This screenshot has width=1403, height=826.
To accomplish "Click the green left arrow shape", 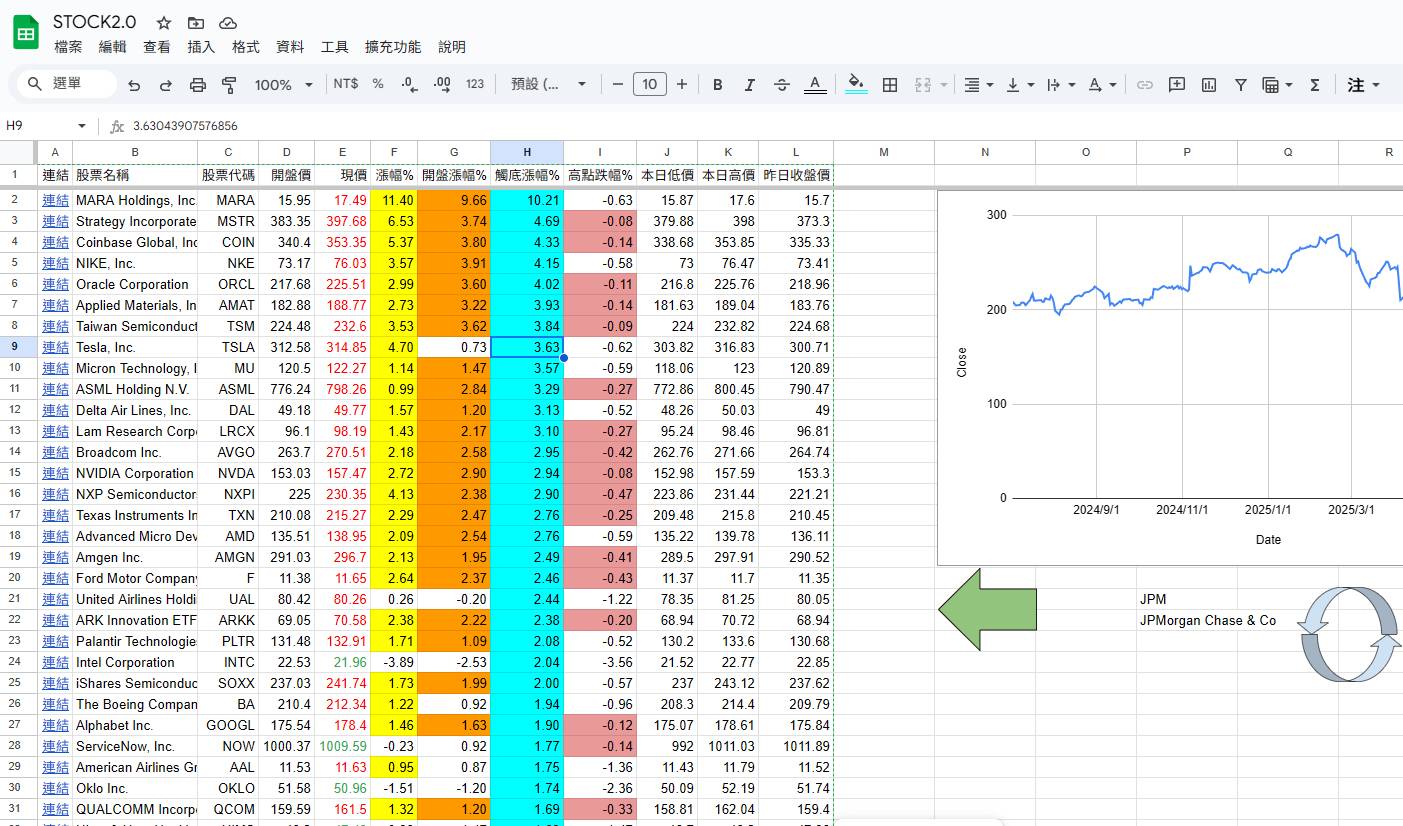I will pos(987,610).
